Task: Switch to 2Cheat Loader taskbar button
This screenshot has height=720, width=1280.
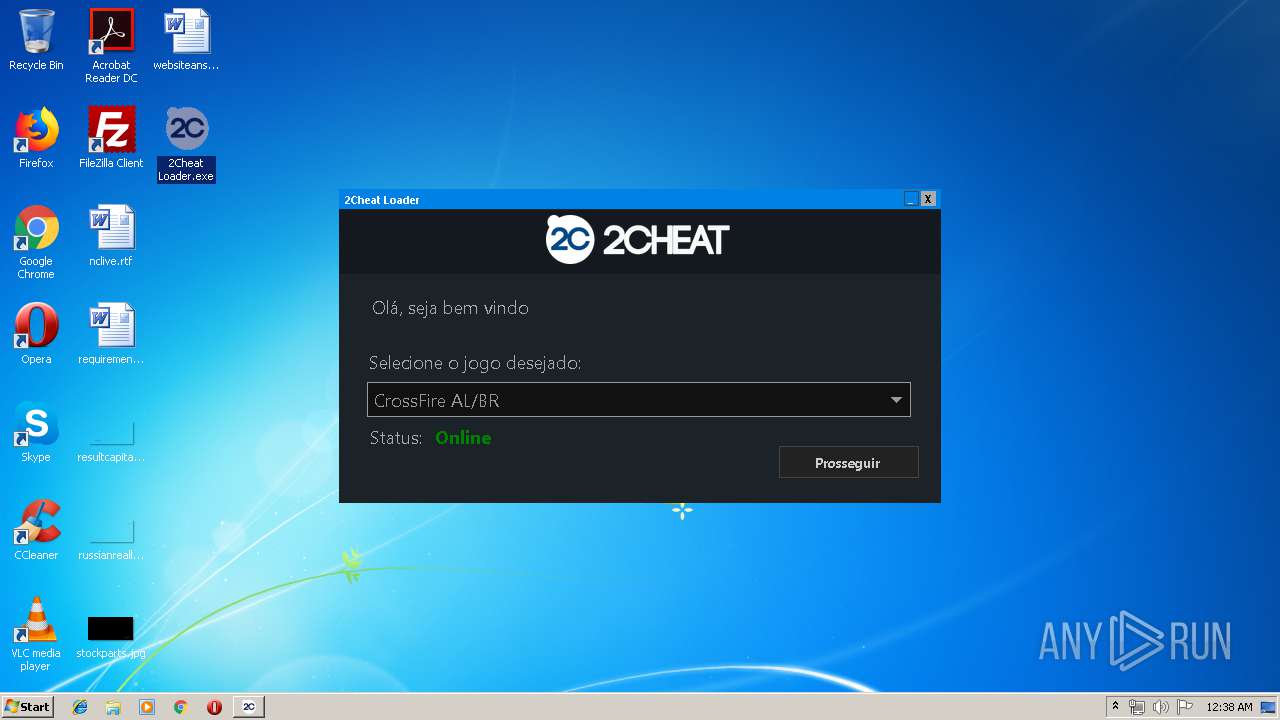Action: (249, 707)
